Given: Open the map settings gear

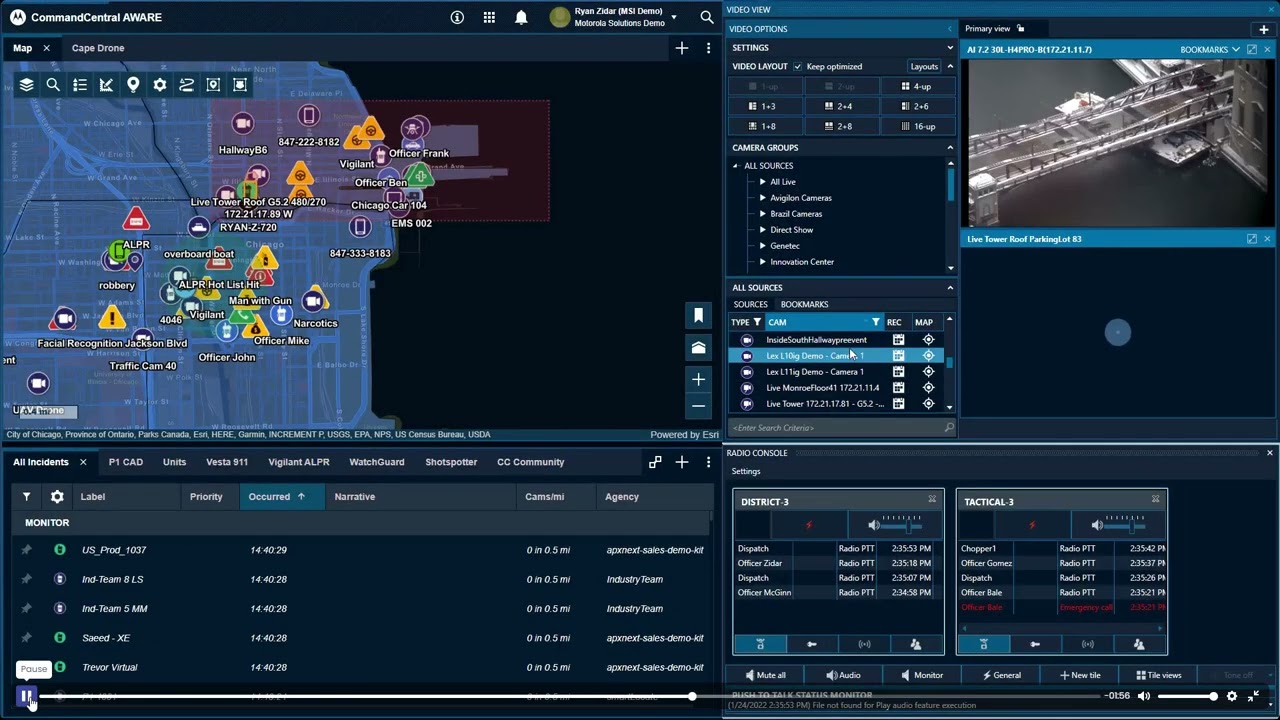Looking at the screenshot, I should pyautogui.click(x=160, y=85).
